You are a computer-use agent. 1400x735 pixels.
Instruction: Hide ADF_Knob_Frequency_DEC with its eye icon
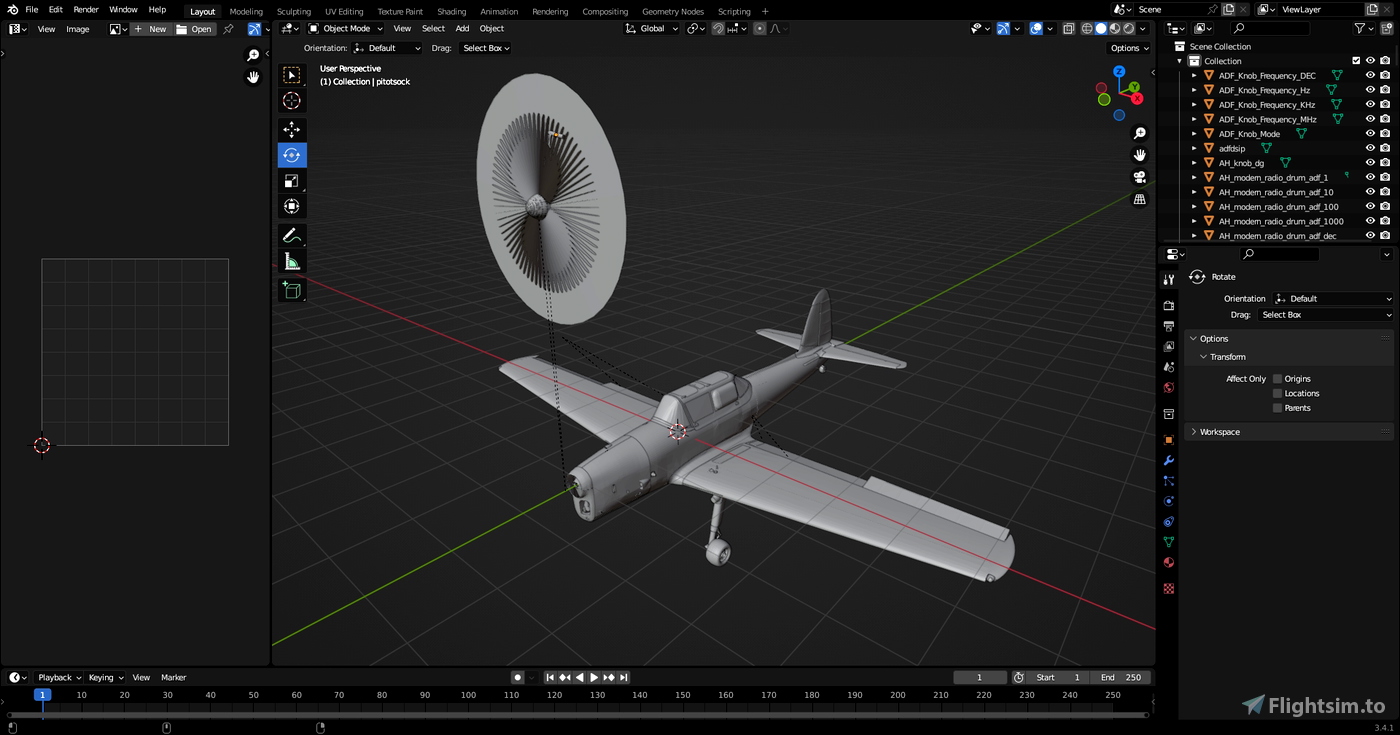[1370, 76]
